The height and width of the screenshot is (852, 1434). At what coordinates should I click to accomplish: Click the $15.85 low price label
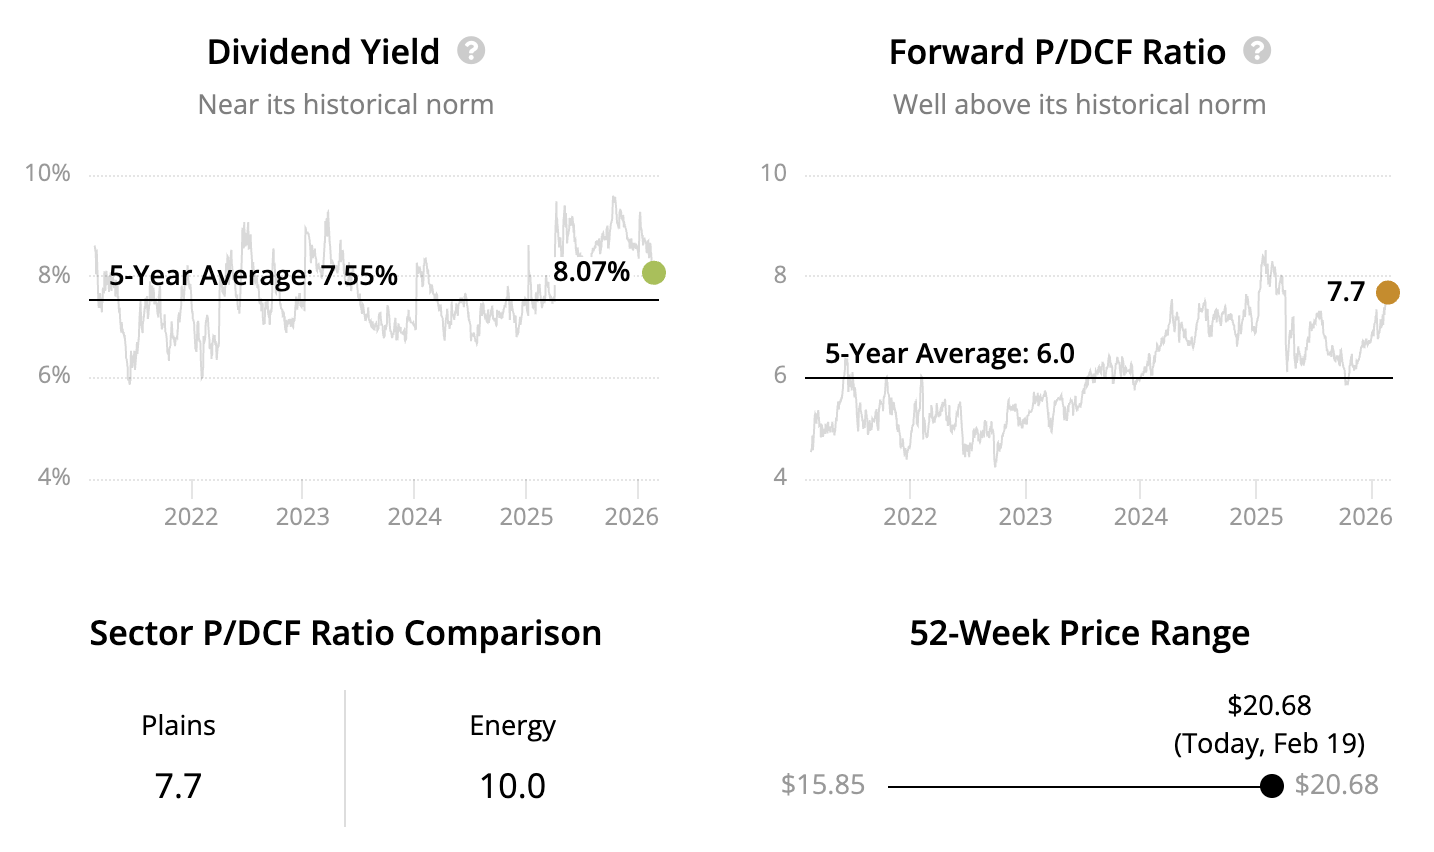823,785
